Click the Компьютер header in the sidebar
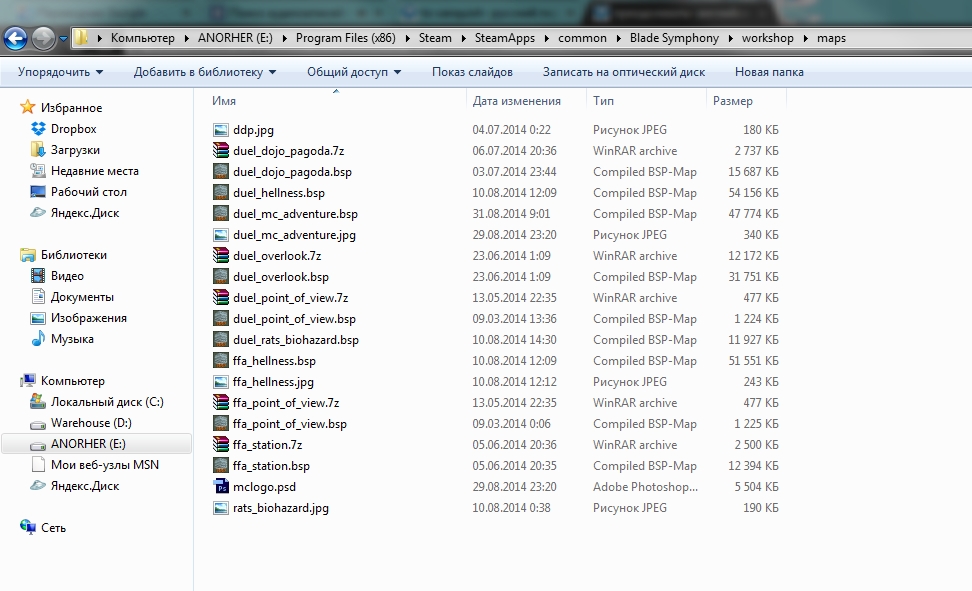This screenshot has height=591, width=972. click(x=73, y=381)
